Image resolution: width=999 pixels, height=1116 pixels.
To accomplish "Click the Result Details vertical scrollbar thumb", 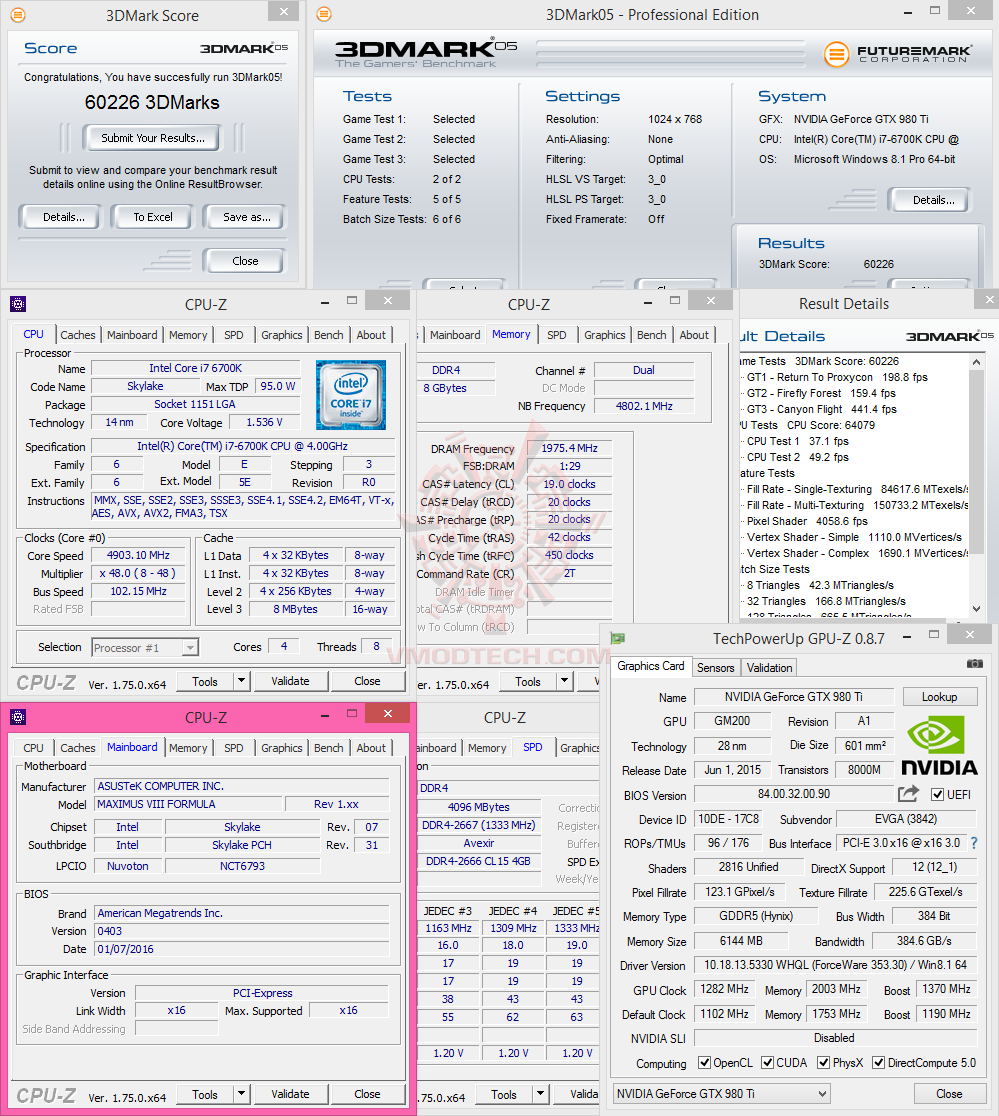I will (x=976, y=461).
